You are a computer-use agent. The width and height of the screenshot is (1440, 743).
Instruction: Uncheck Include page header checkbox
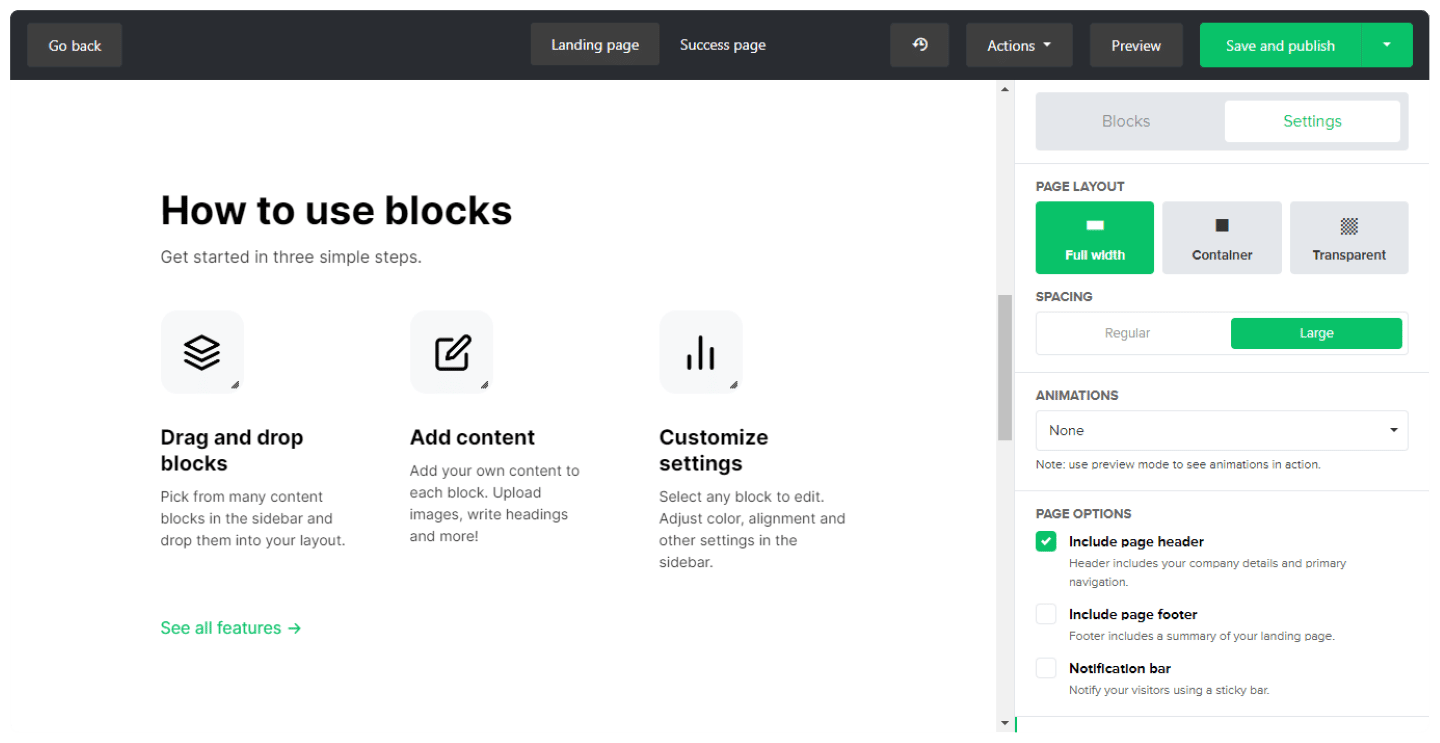tap(1046, 541)
